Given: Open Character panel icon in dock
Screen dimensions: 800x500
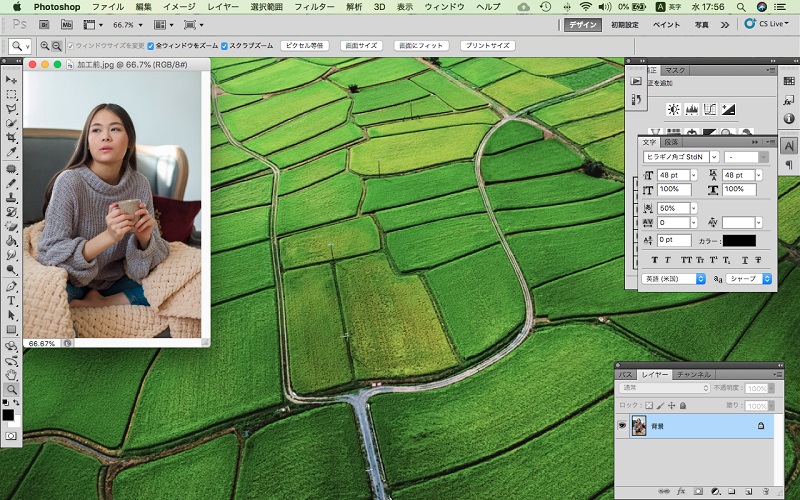Looking at the screenshot, I should pyautogui.click(x=789, y=146).
